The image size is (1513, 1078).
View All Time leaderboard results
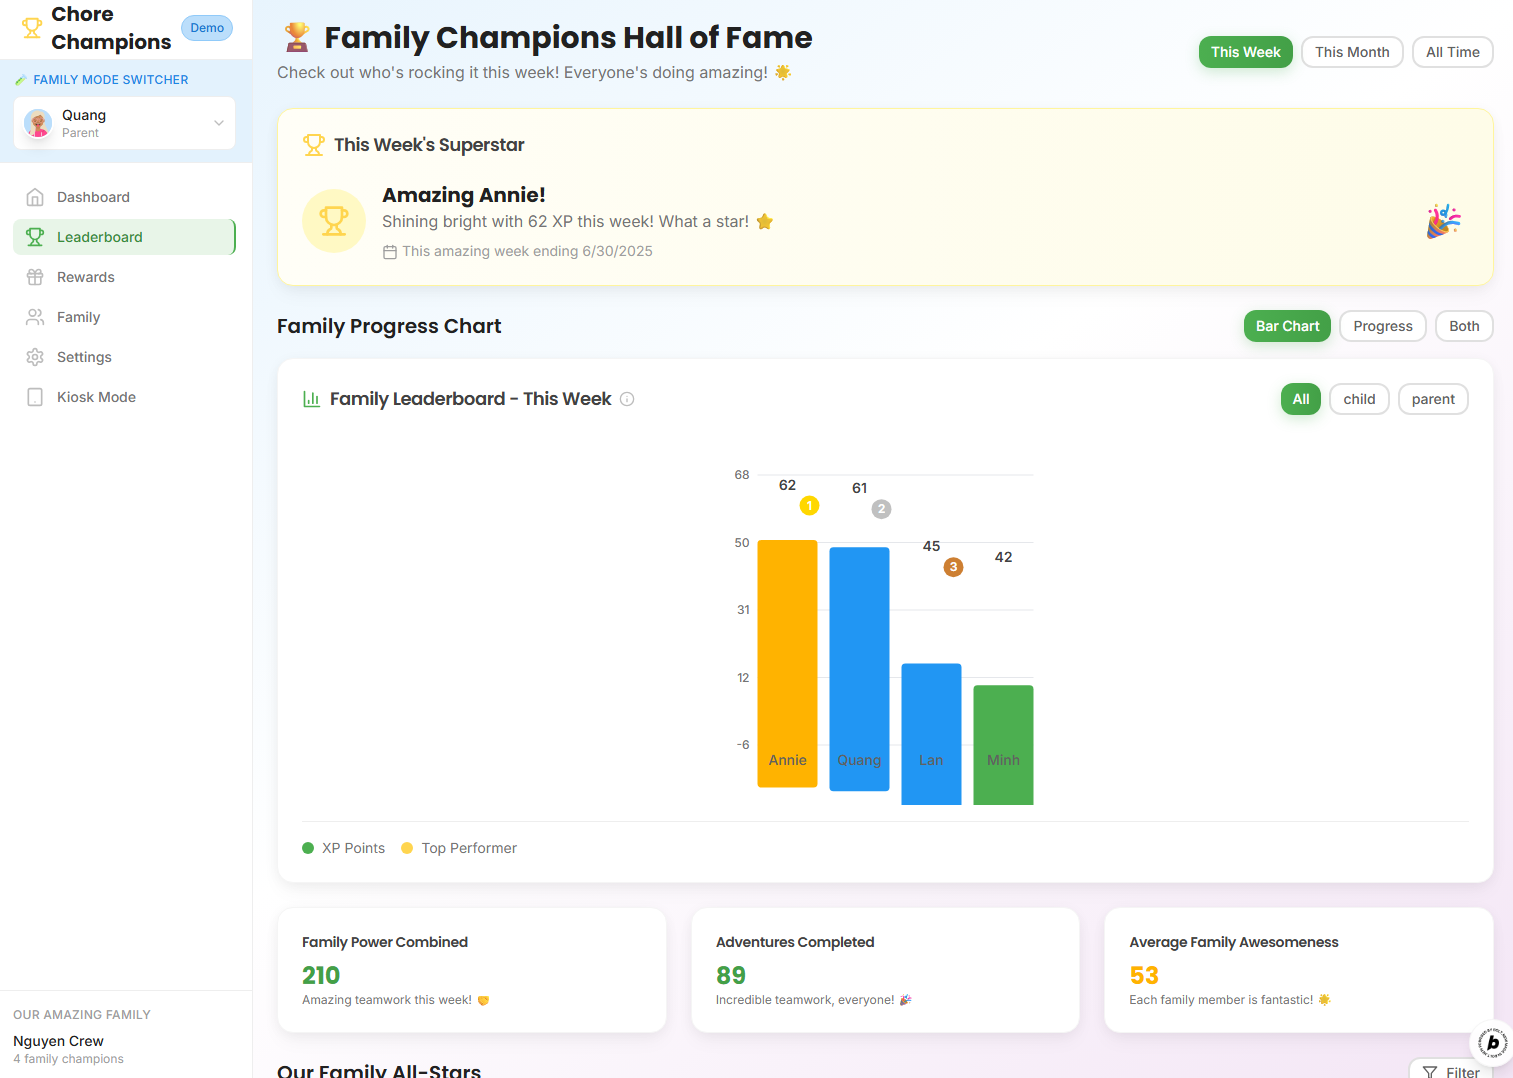pos(1452,52)
